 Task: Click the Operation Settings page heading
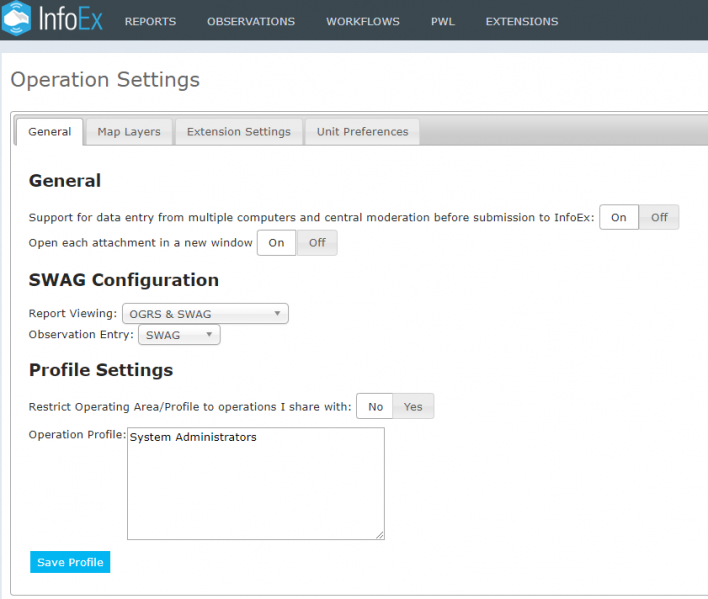pyautogui.click(x=105, y=80)
